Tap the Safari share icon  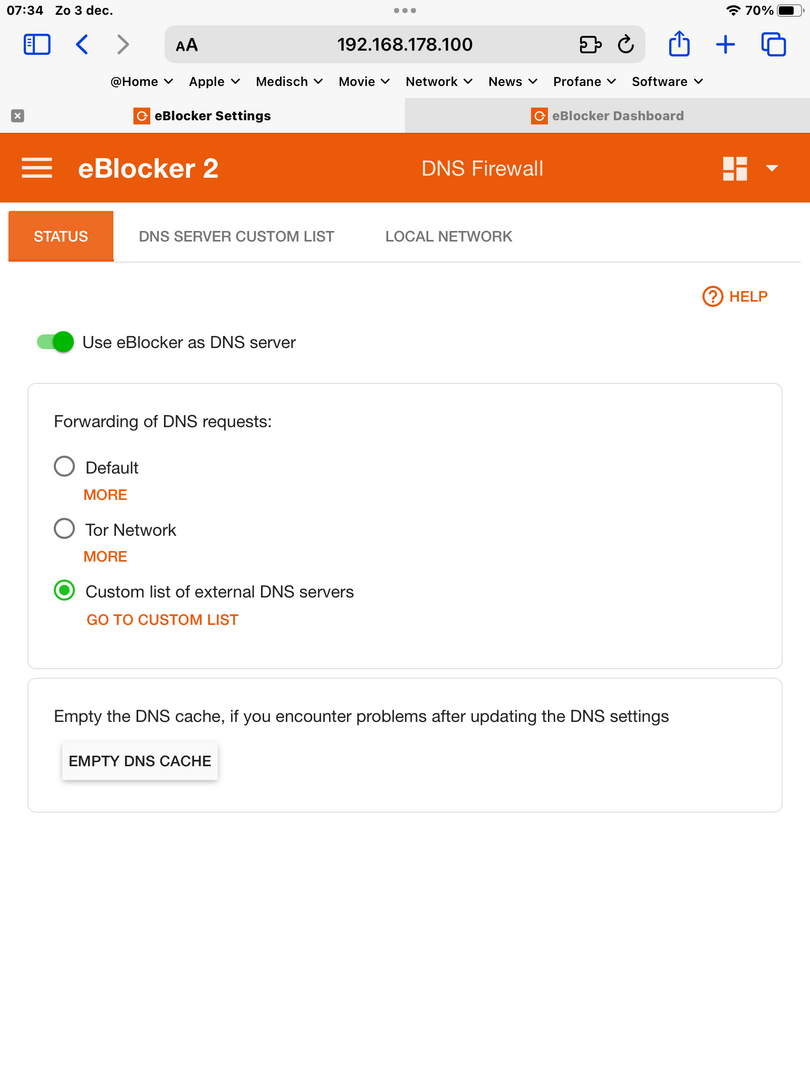point(679,44)
